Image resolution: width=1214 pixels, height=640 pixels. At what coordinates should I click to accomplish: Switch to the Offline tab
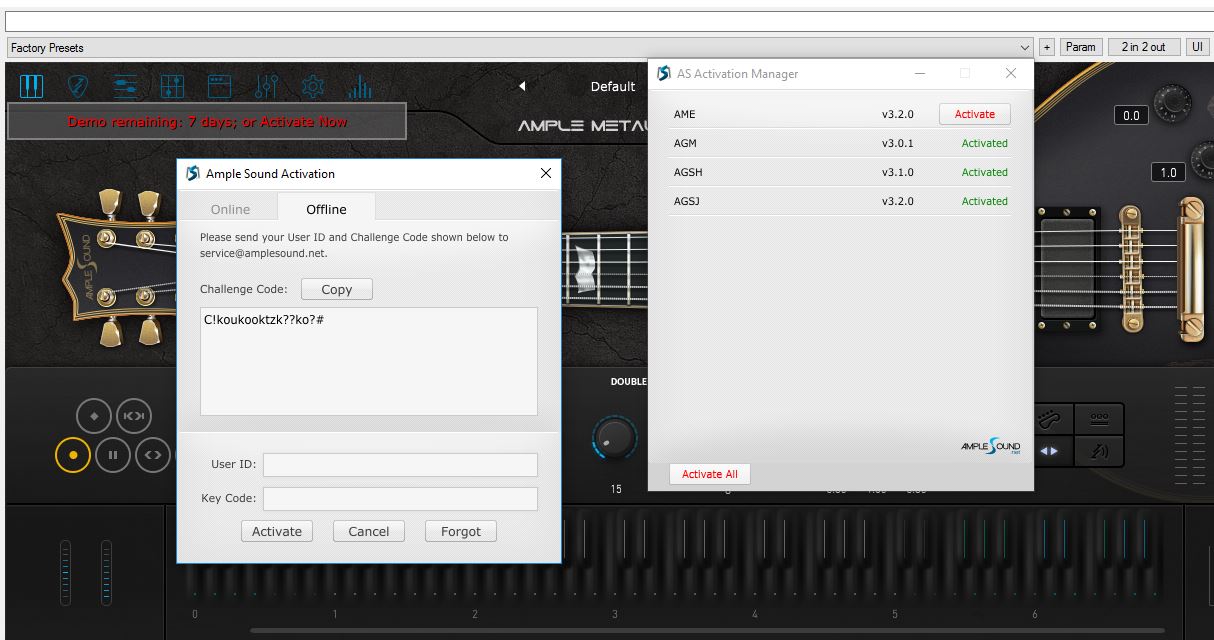[326, 209]
